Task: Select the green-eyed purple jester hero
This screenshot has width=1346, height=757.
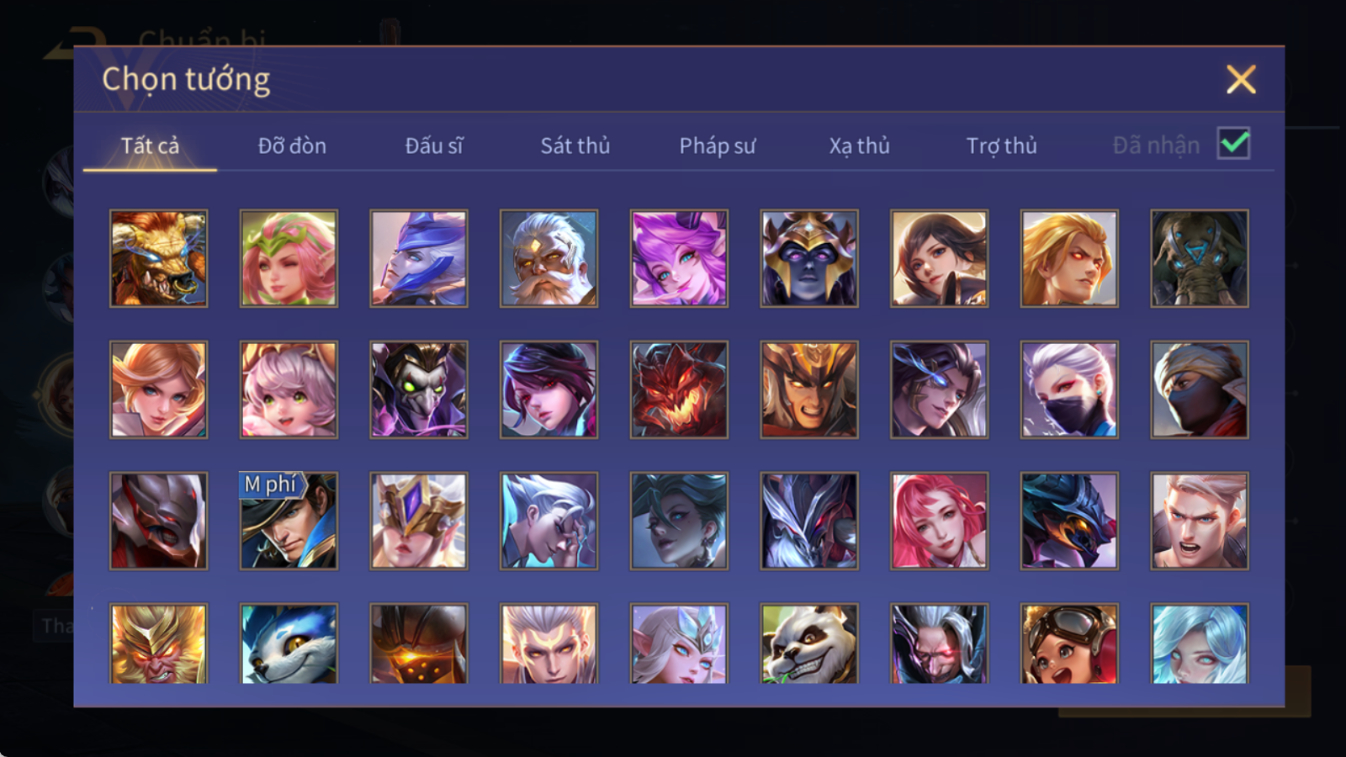Action: pyautogui.click(x=419, y=390)
